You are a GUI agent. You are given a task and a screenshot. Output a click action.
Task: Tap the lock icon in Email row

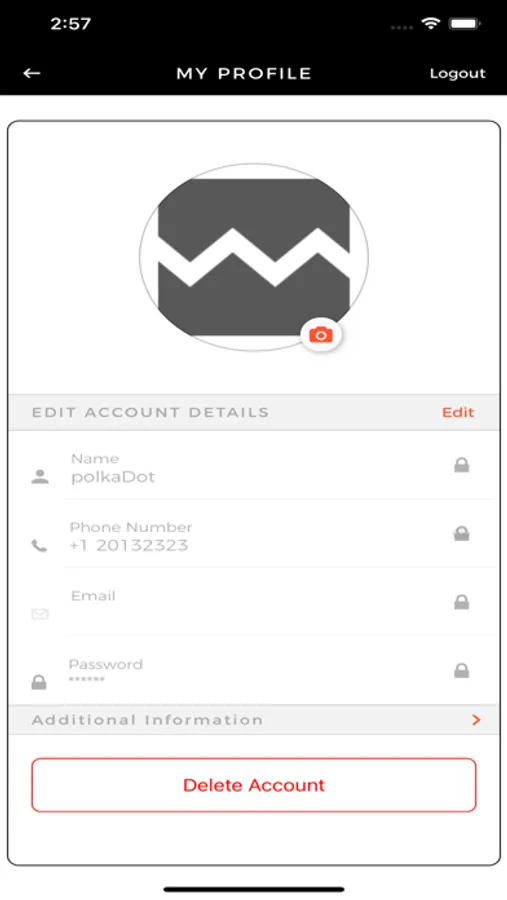(x=462, y=602)
